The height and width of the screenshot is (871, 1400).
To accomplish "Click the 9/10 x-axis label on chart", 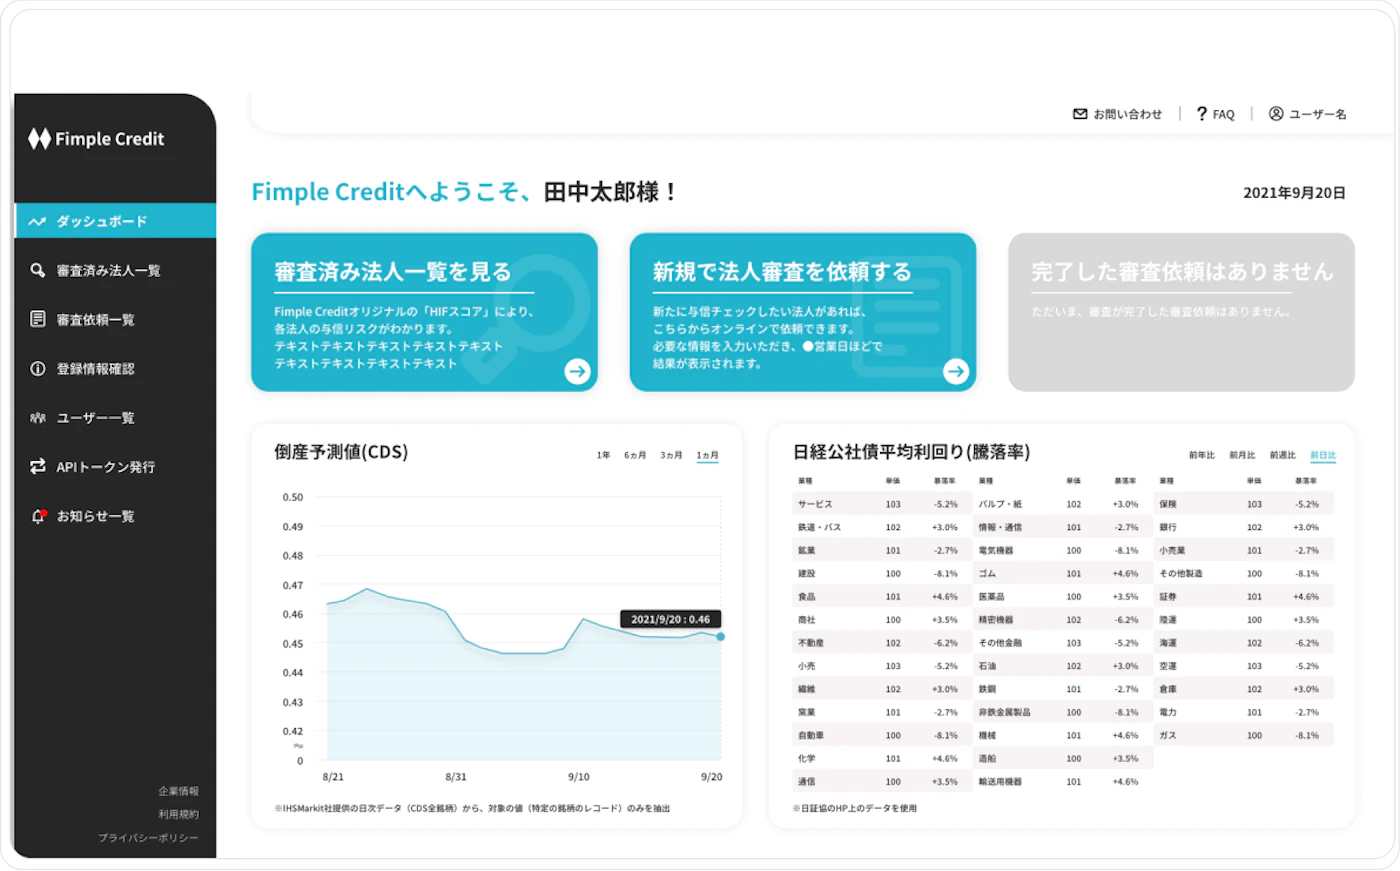I will (579, 777).
